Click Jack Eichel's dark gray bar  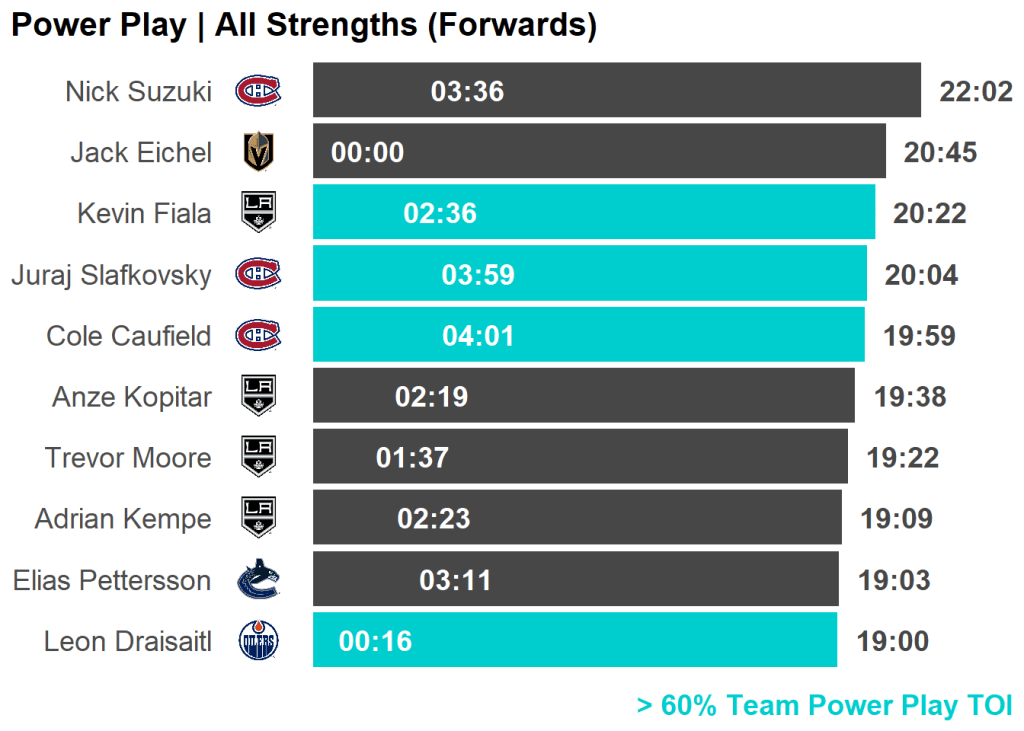[640, 152]
